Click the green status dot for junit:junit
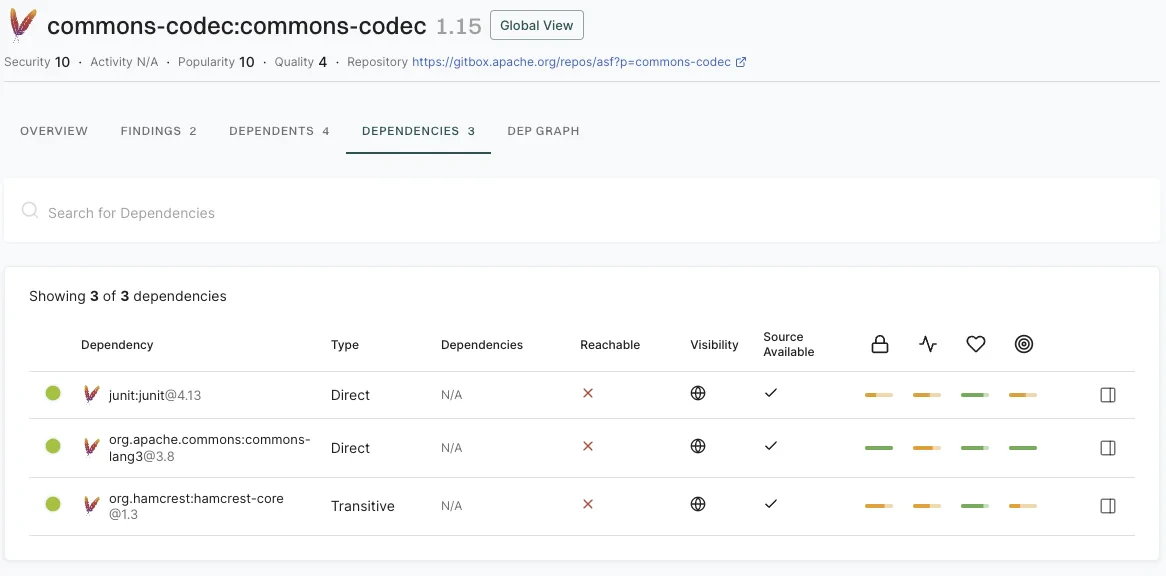1166x576 pixels. (53, 393)
